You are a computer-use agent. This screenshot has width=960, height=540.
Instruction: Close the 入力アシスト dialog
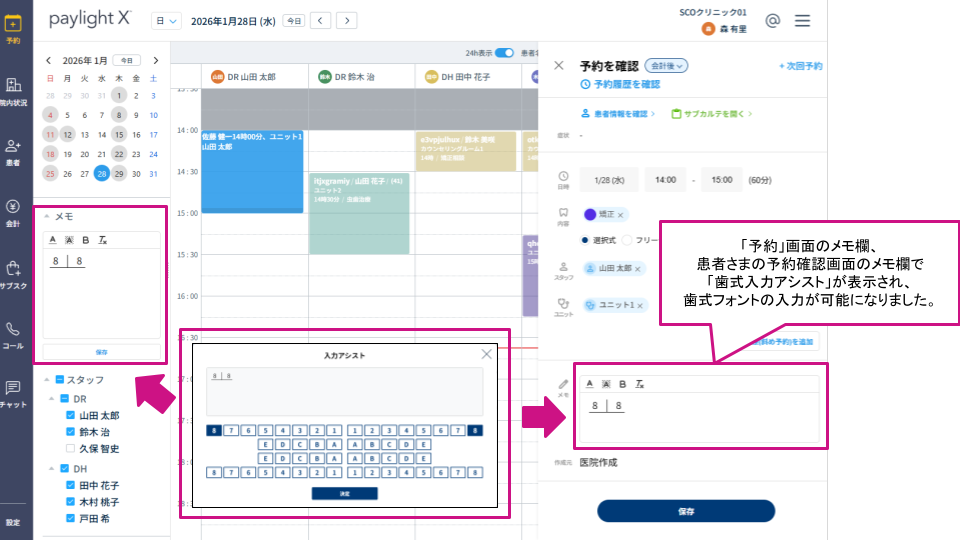coord(486,354)
